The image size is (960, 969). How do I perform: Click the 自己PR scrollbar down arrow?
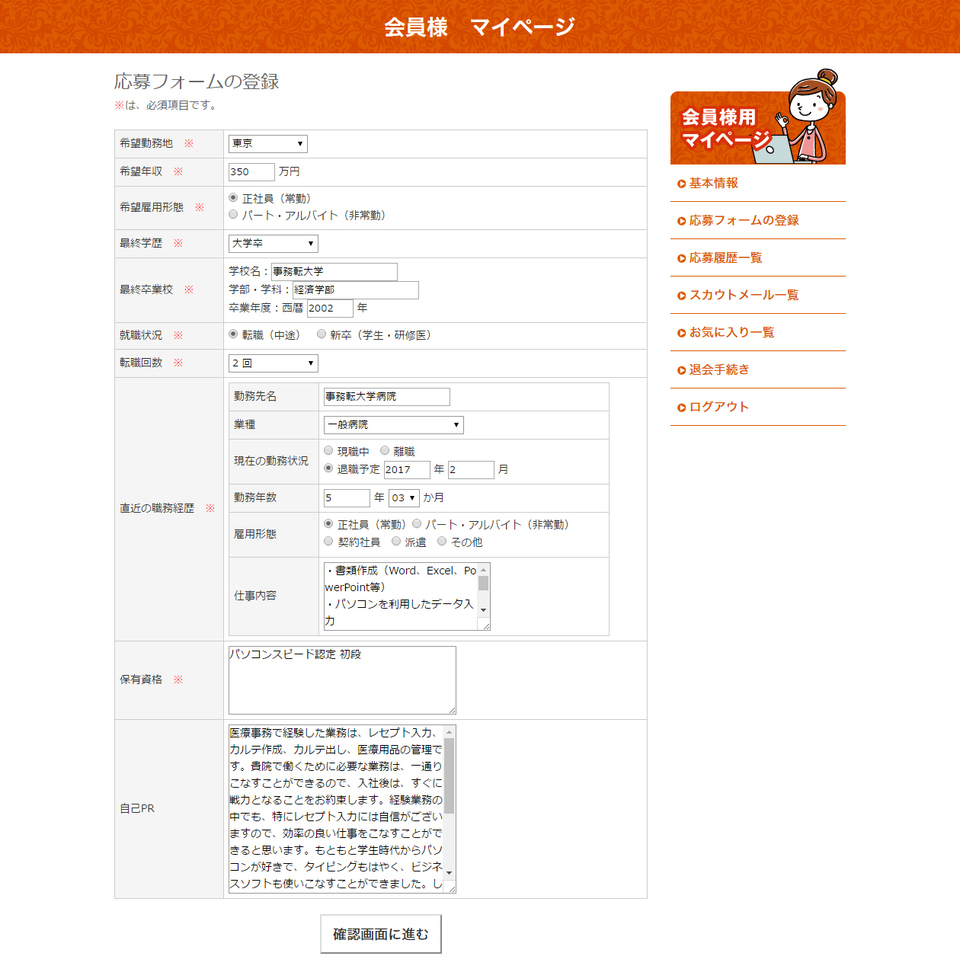[x=449, y=873]
